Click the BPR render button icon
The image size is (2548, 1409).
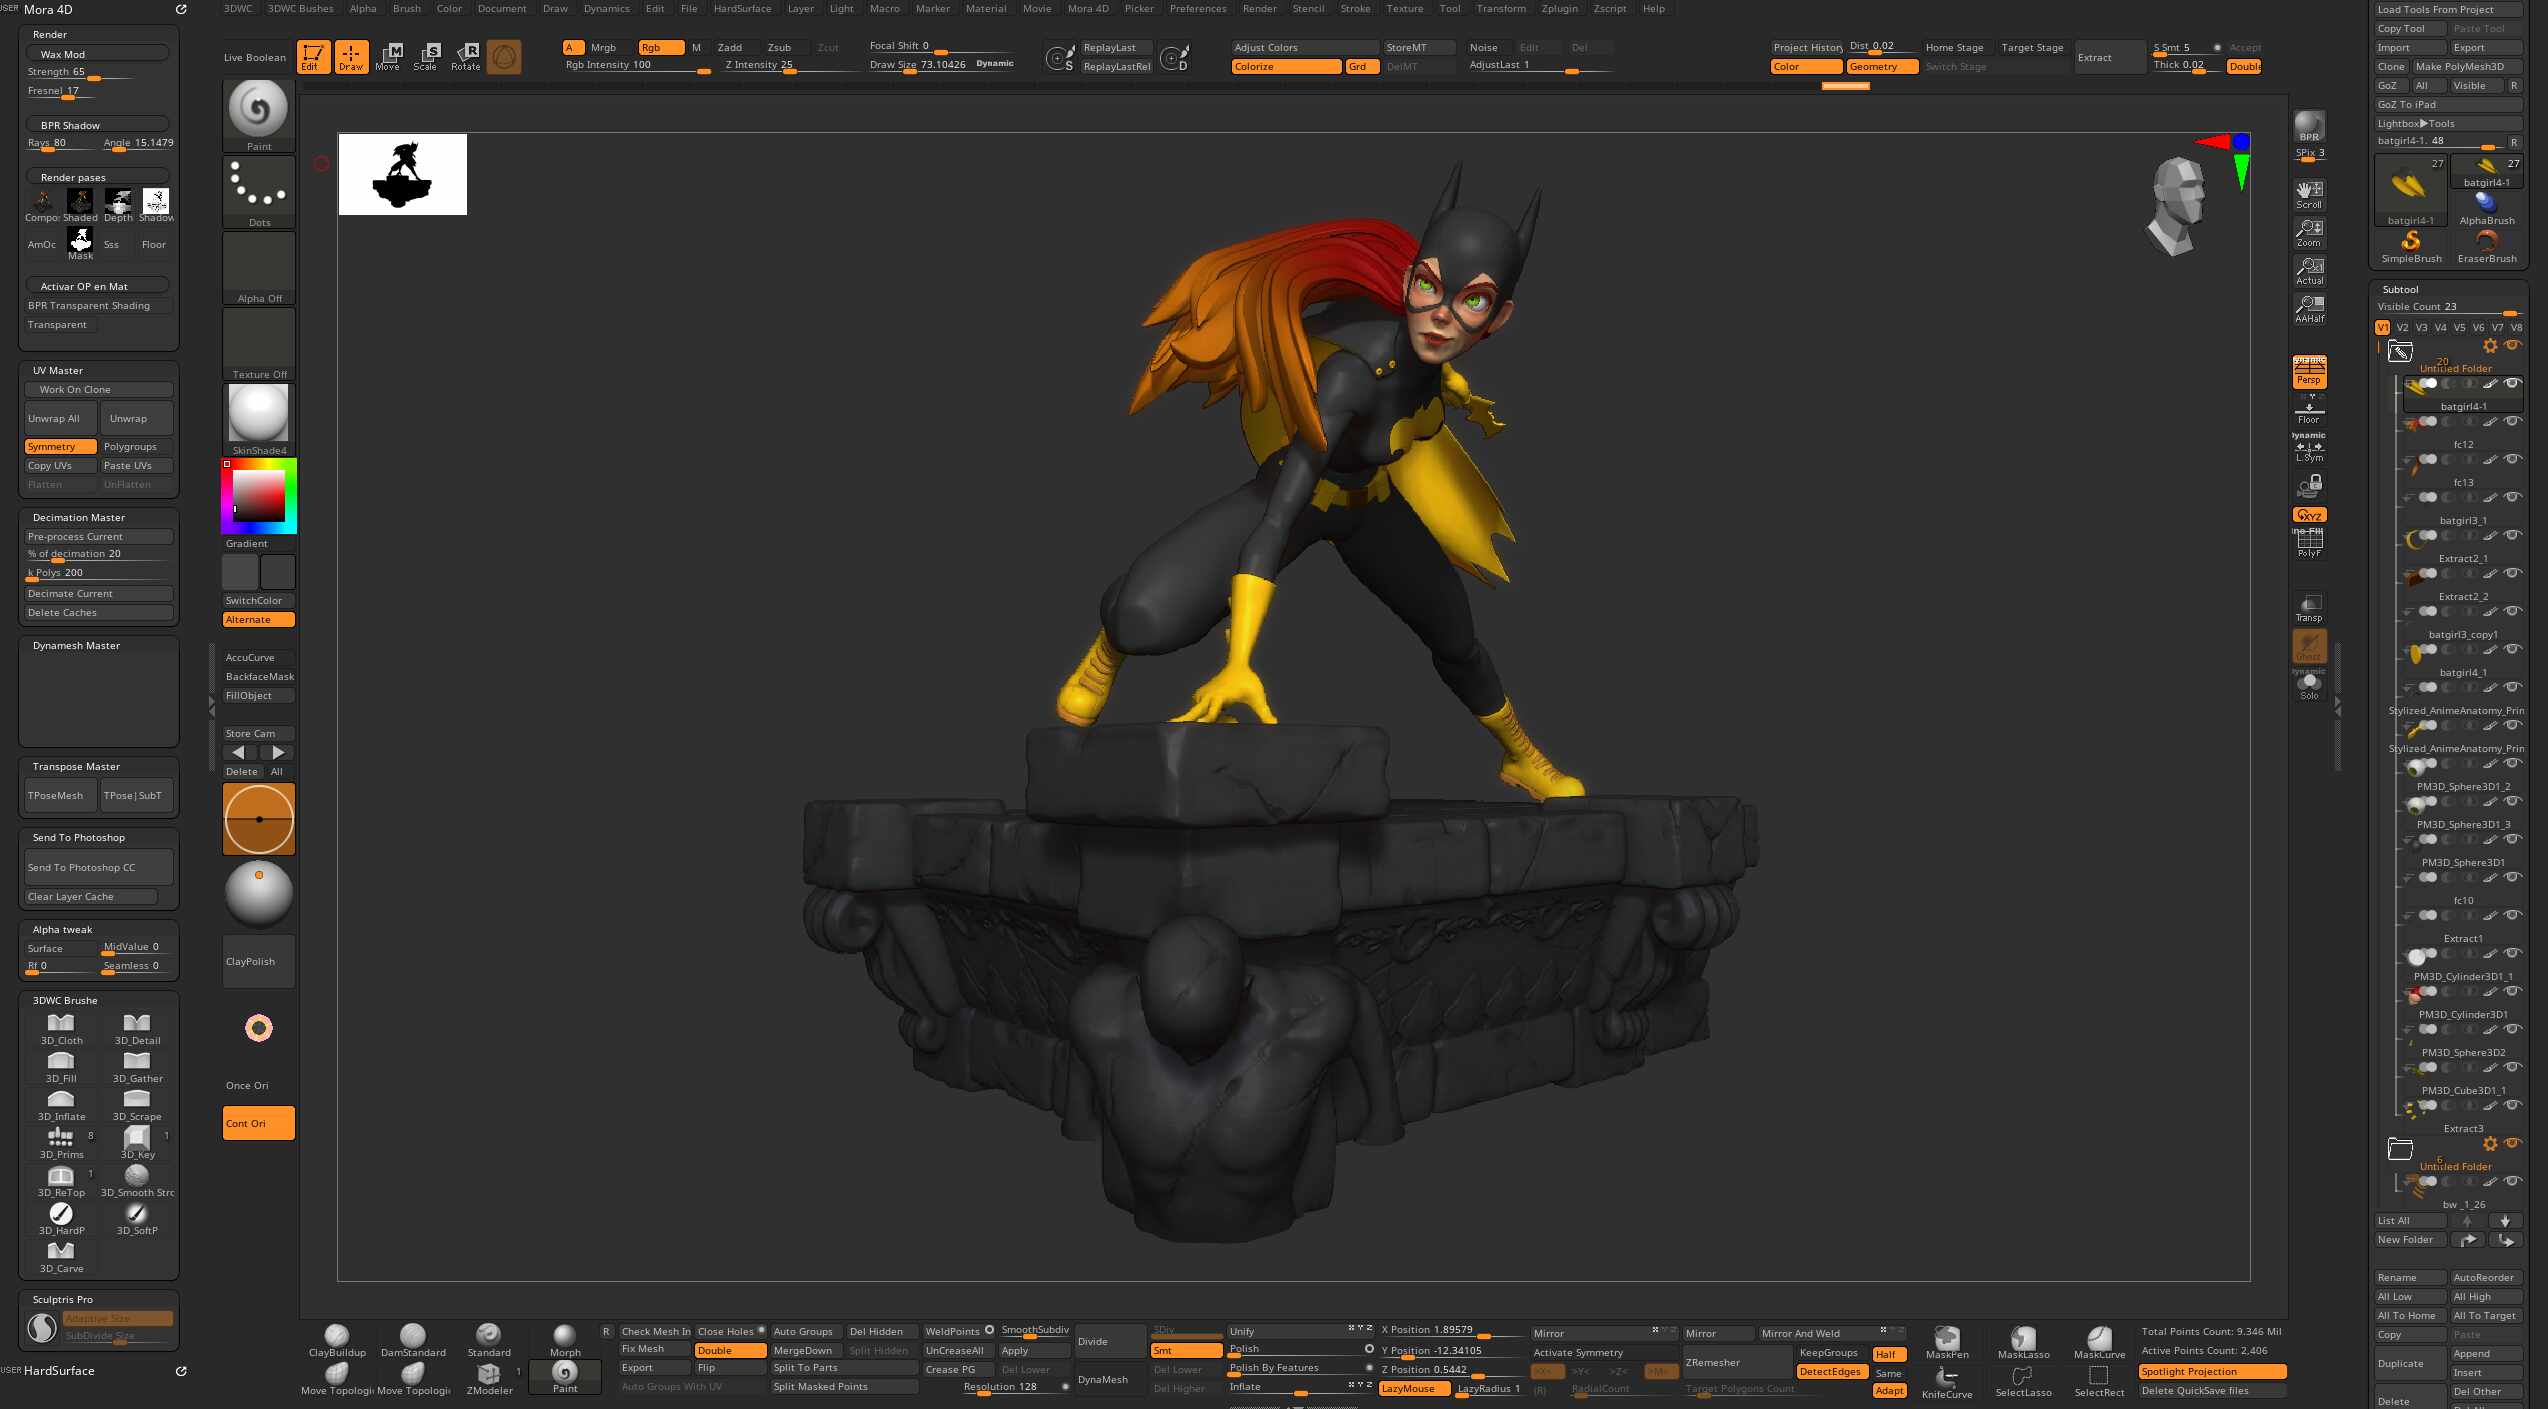tap(2309, 126)
